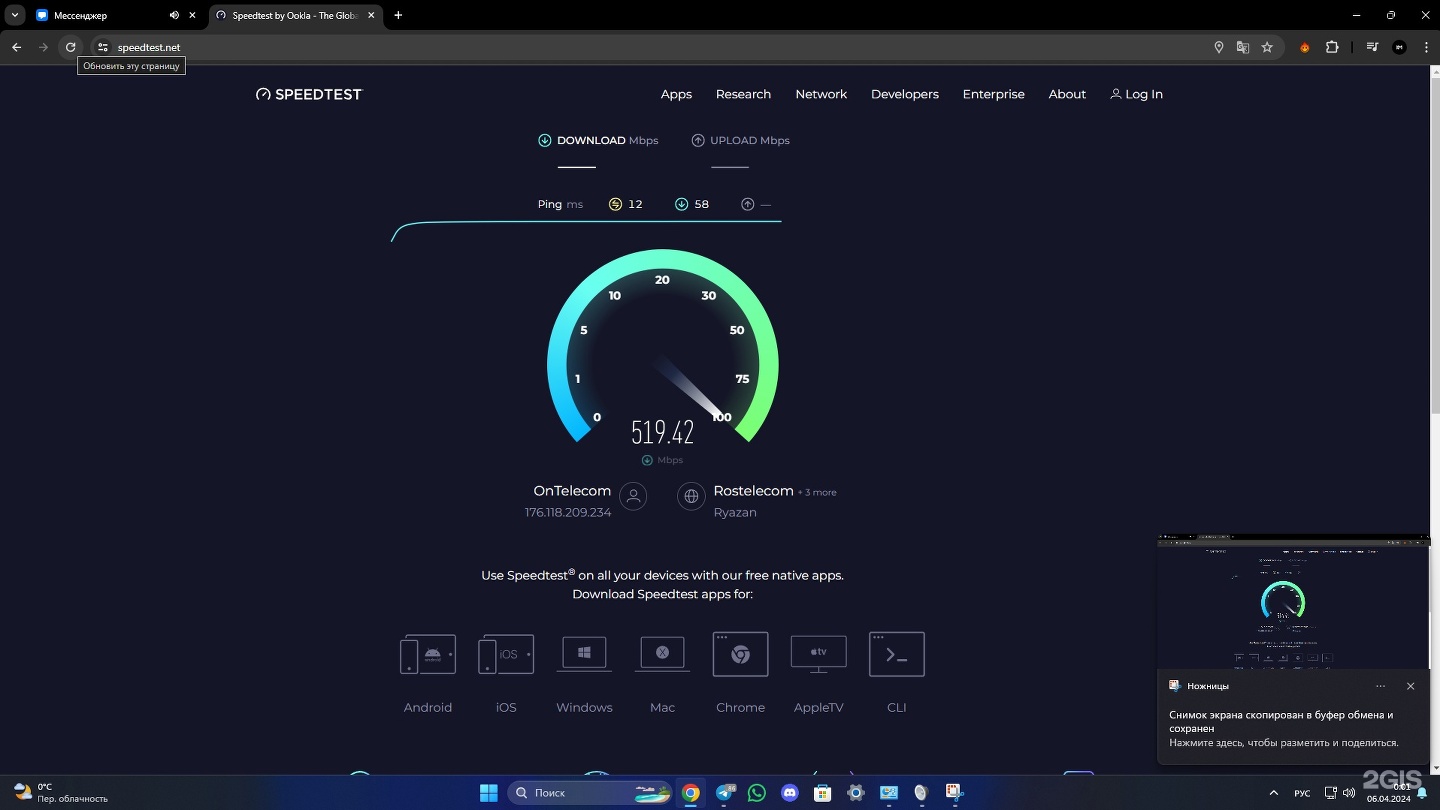Open the weather widget showing 0°C

tap(60, 793)
